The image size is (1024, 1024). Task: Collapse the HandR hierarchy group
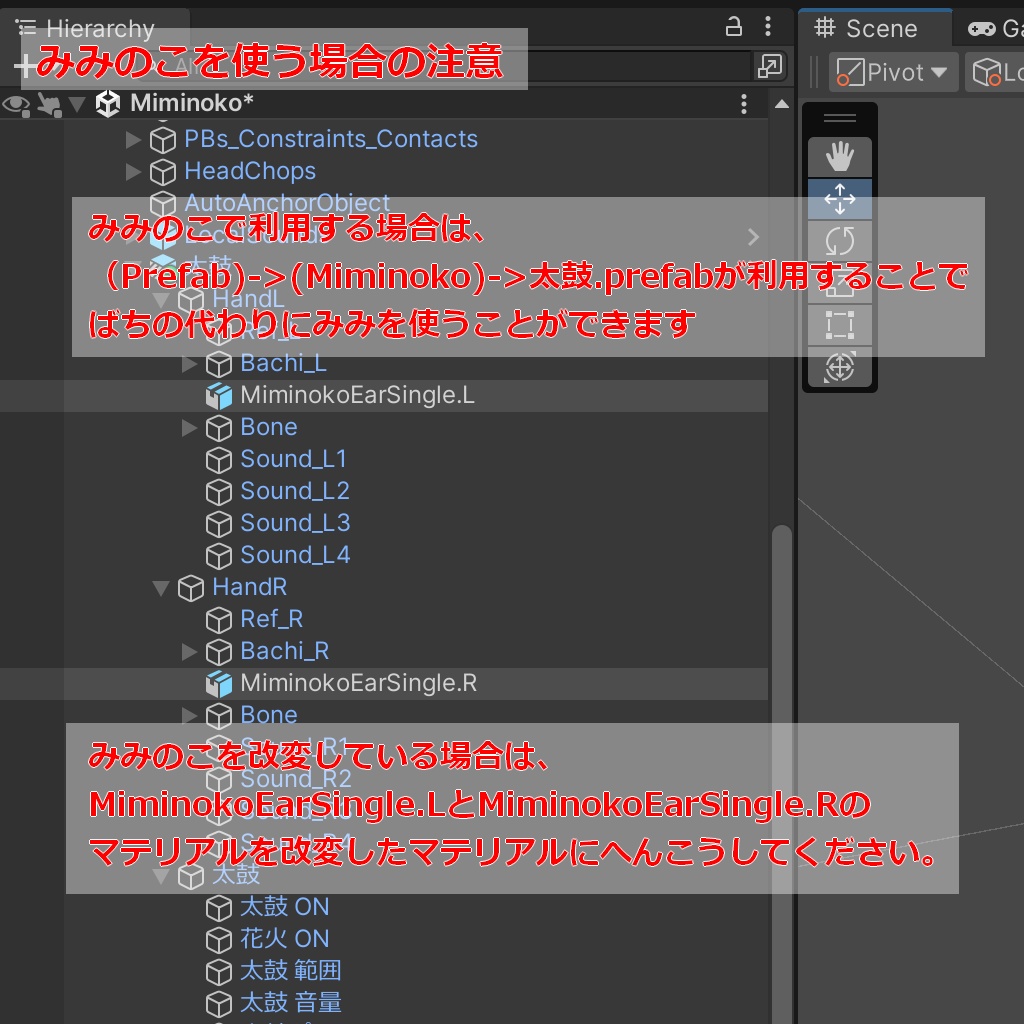point(162,588)
